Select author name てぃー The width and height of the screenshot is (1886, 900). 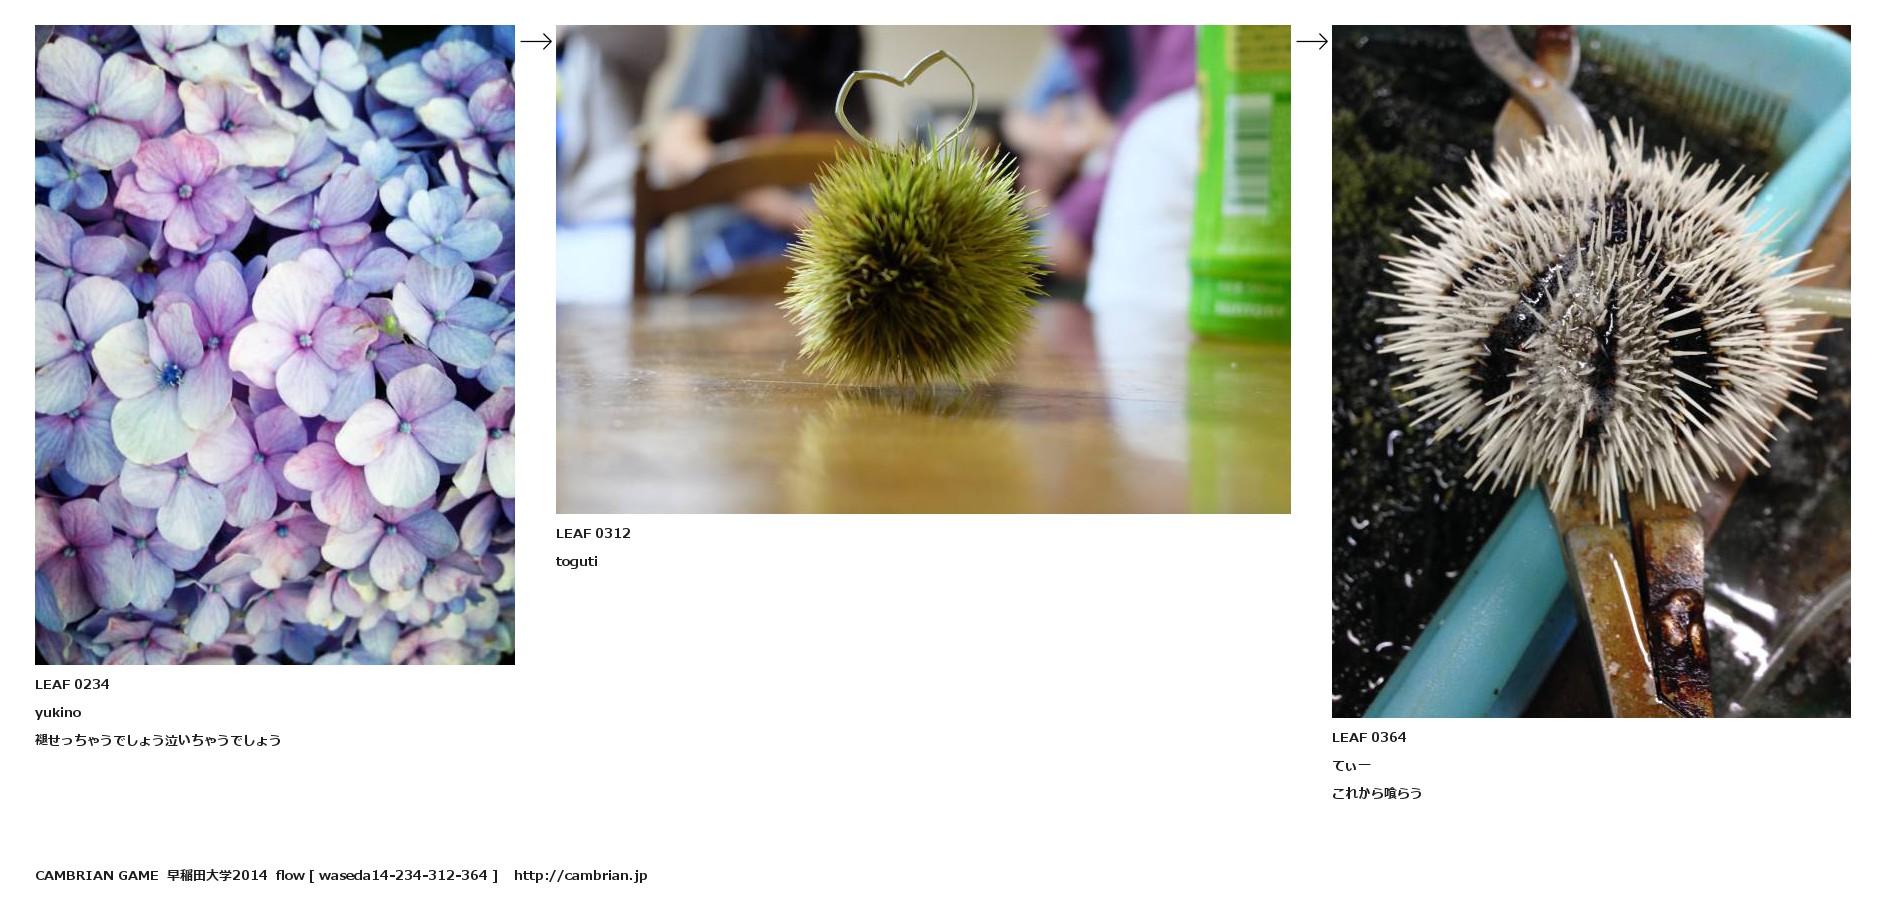point(1351,765)
